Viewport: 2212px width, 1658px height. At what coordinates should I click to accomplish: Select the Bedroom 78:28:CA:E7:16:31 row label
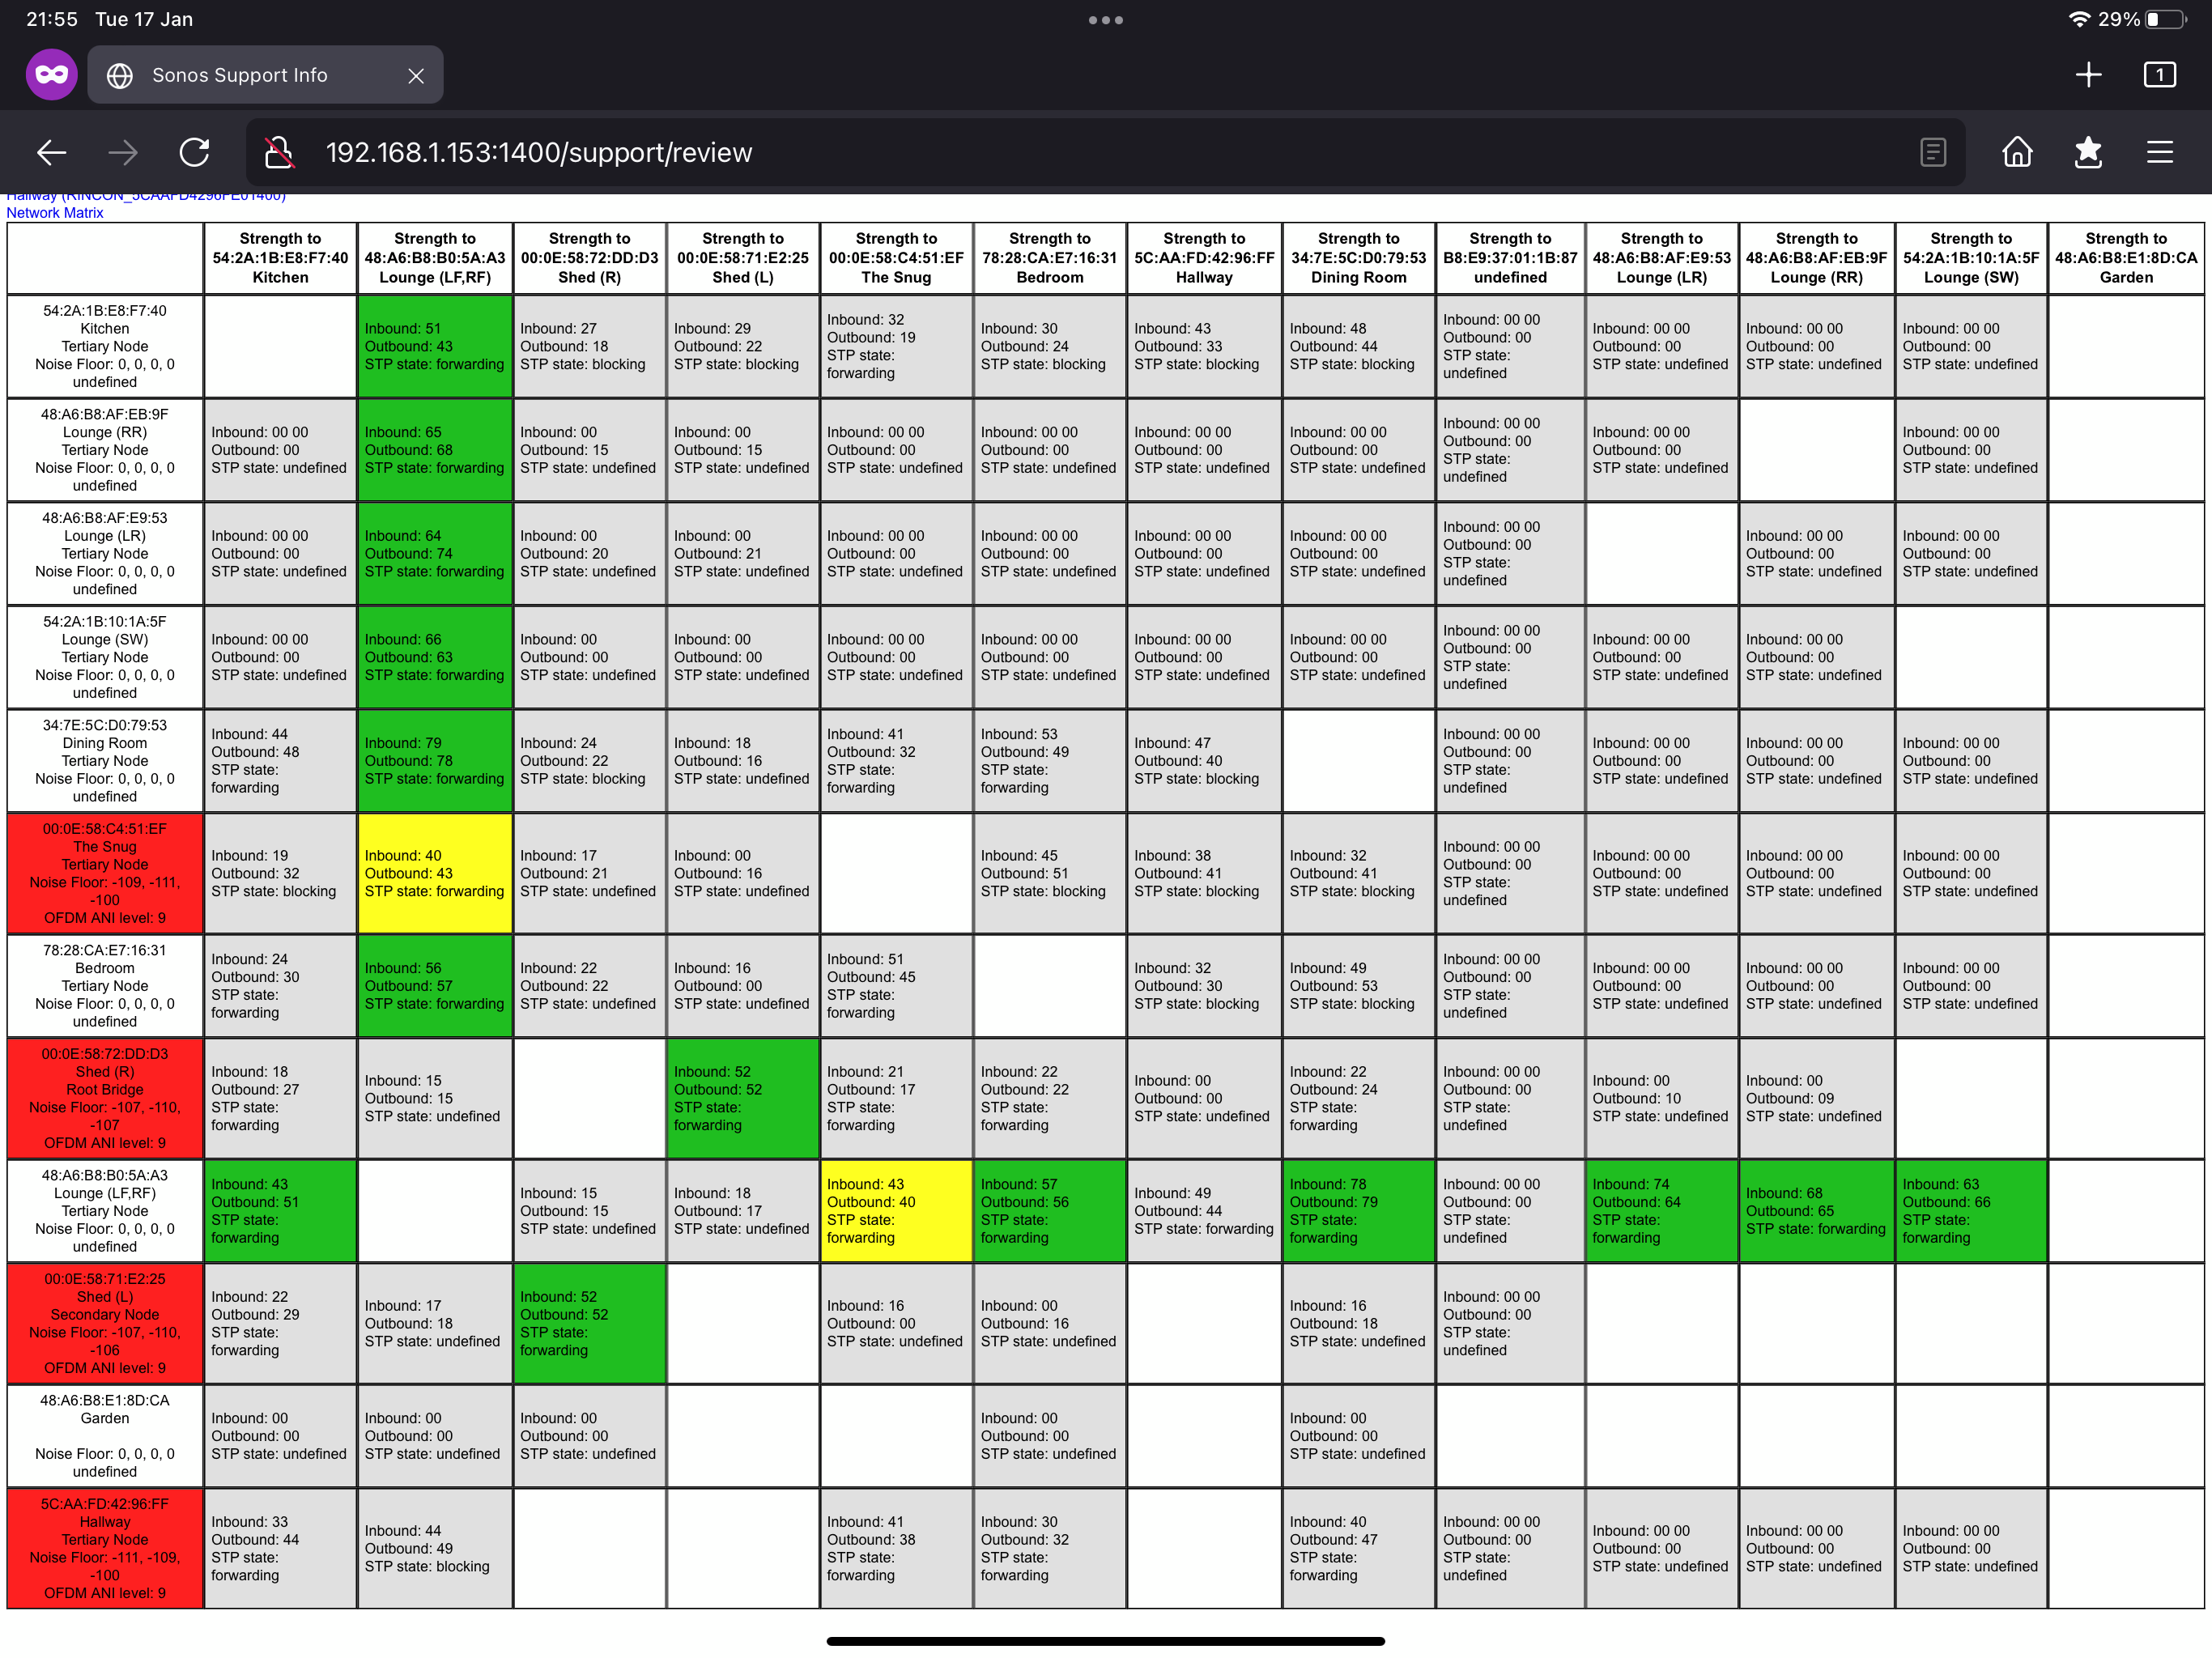(105, 986)
